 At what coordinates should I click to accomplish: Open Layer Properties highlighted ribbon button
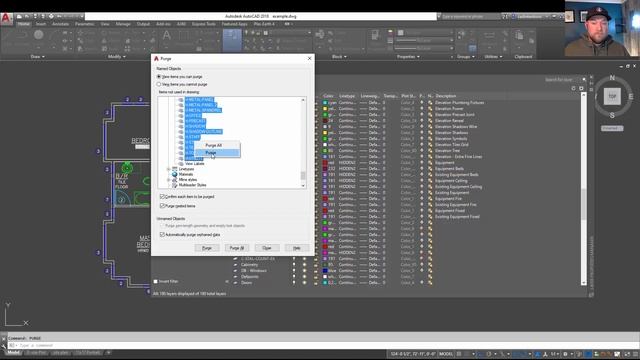(232, 40)
